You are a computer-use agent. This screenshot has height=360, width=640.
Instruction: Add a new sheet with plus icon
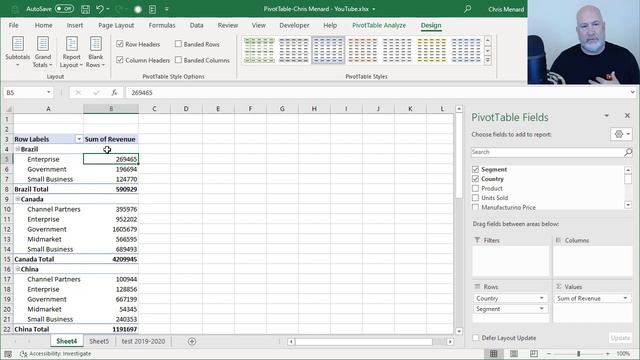pos(192,341)
